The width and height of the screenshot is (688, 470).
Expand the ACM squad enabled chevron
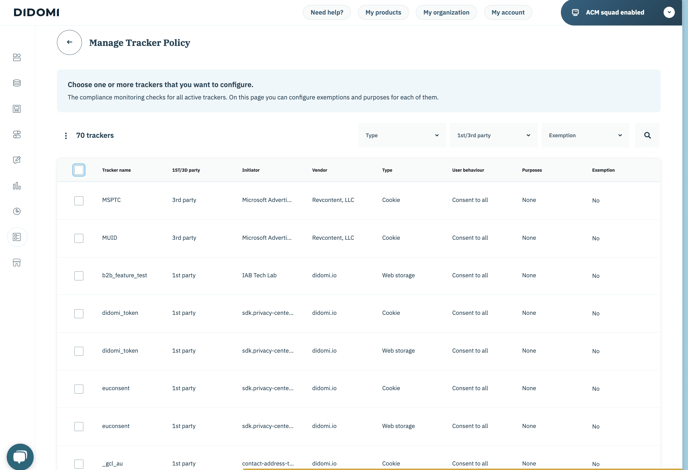point(669,12)
